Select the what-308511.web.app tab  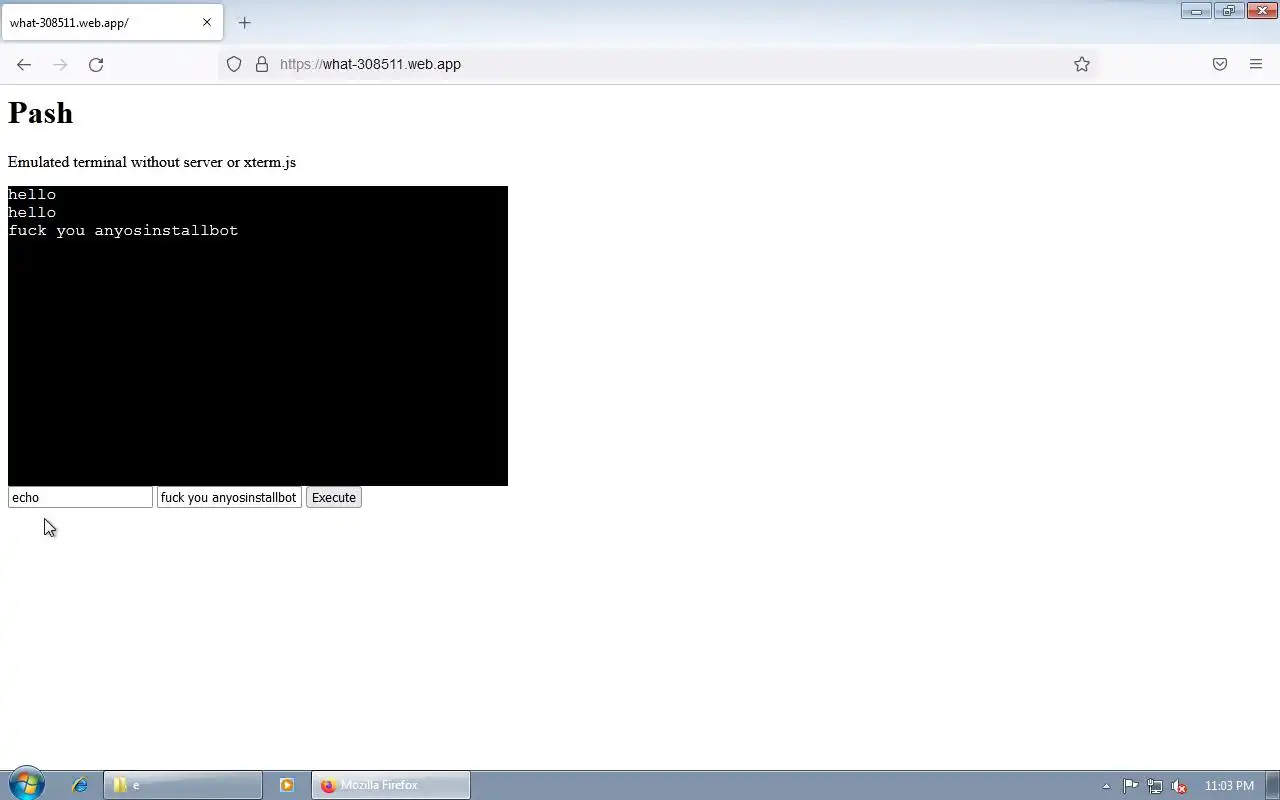point(112,22)
